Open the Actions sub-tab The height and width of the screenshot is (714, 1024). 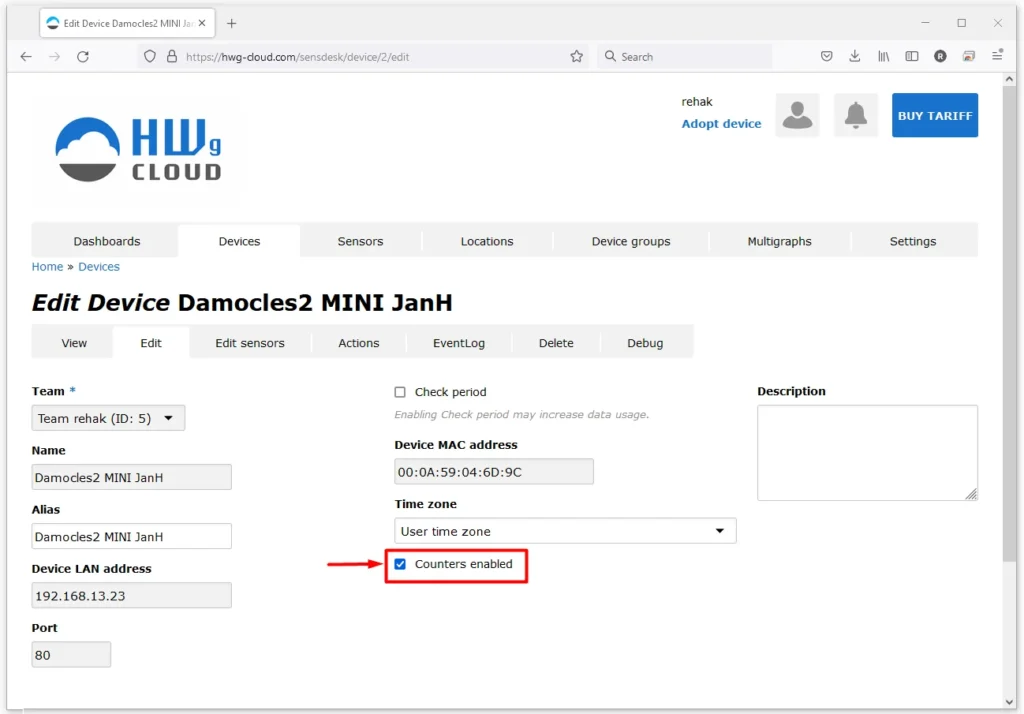pos(359,343)
